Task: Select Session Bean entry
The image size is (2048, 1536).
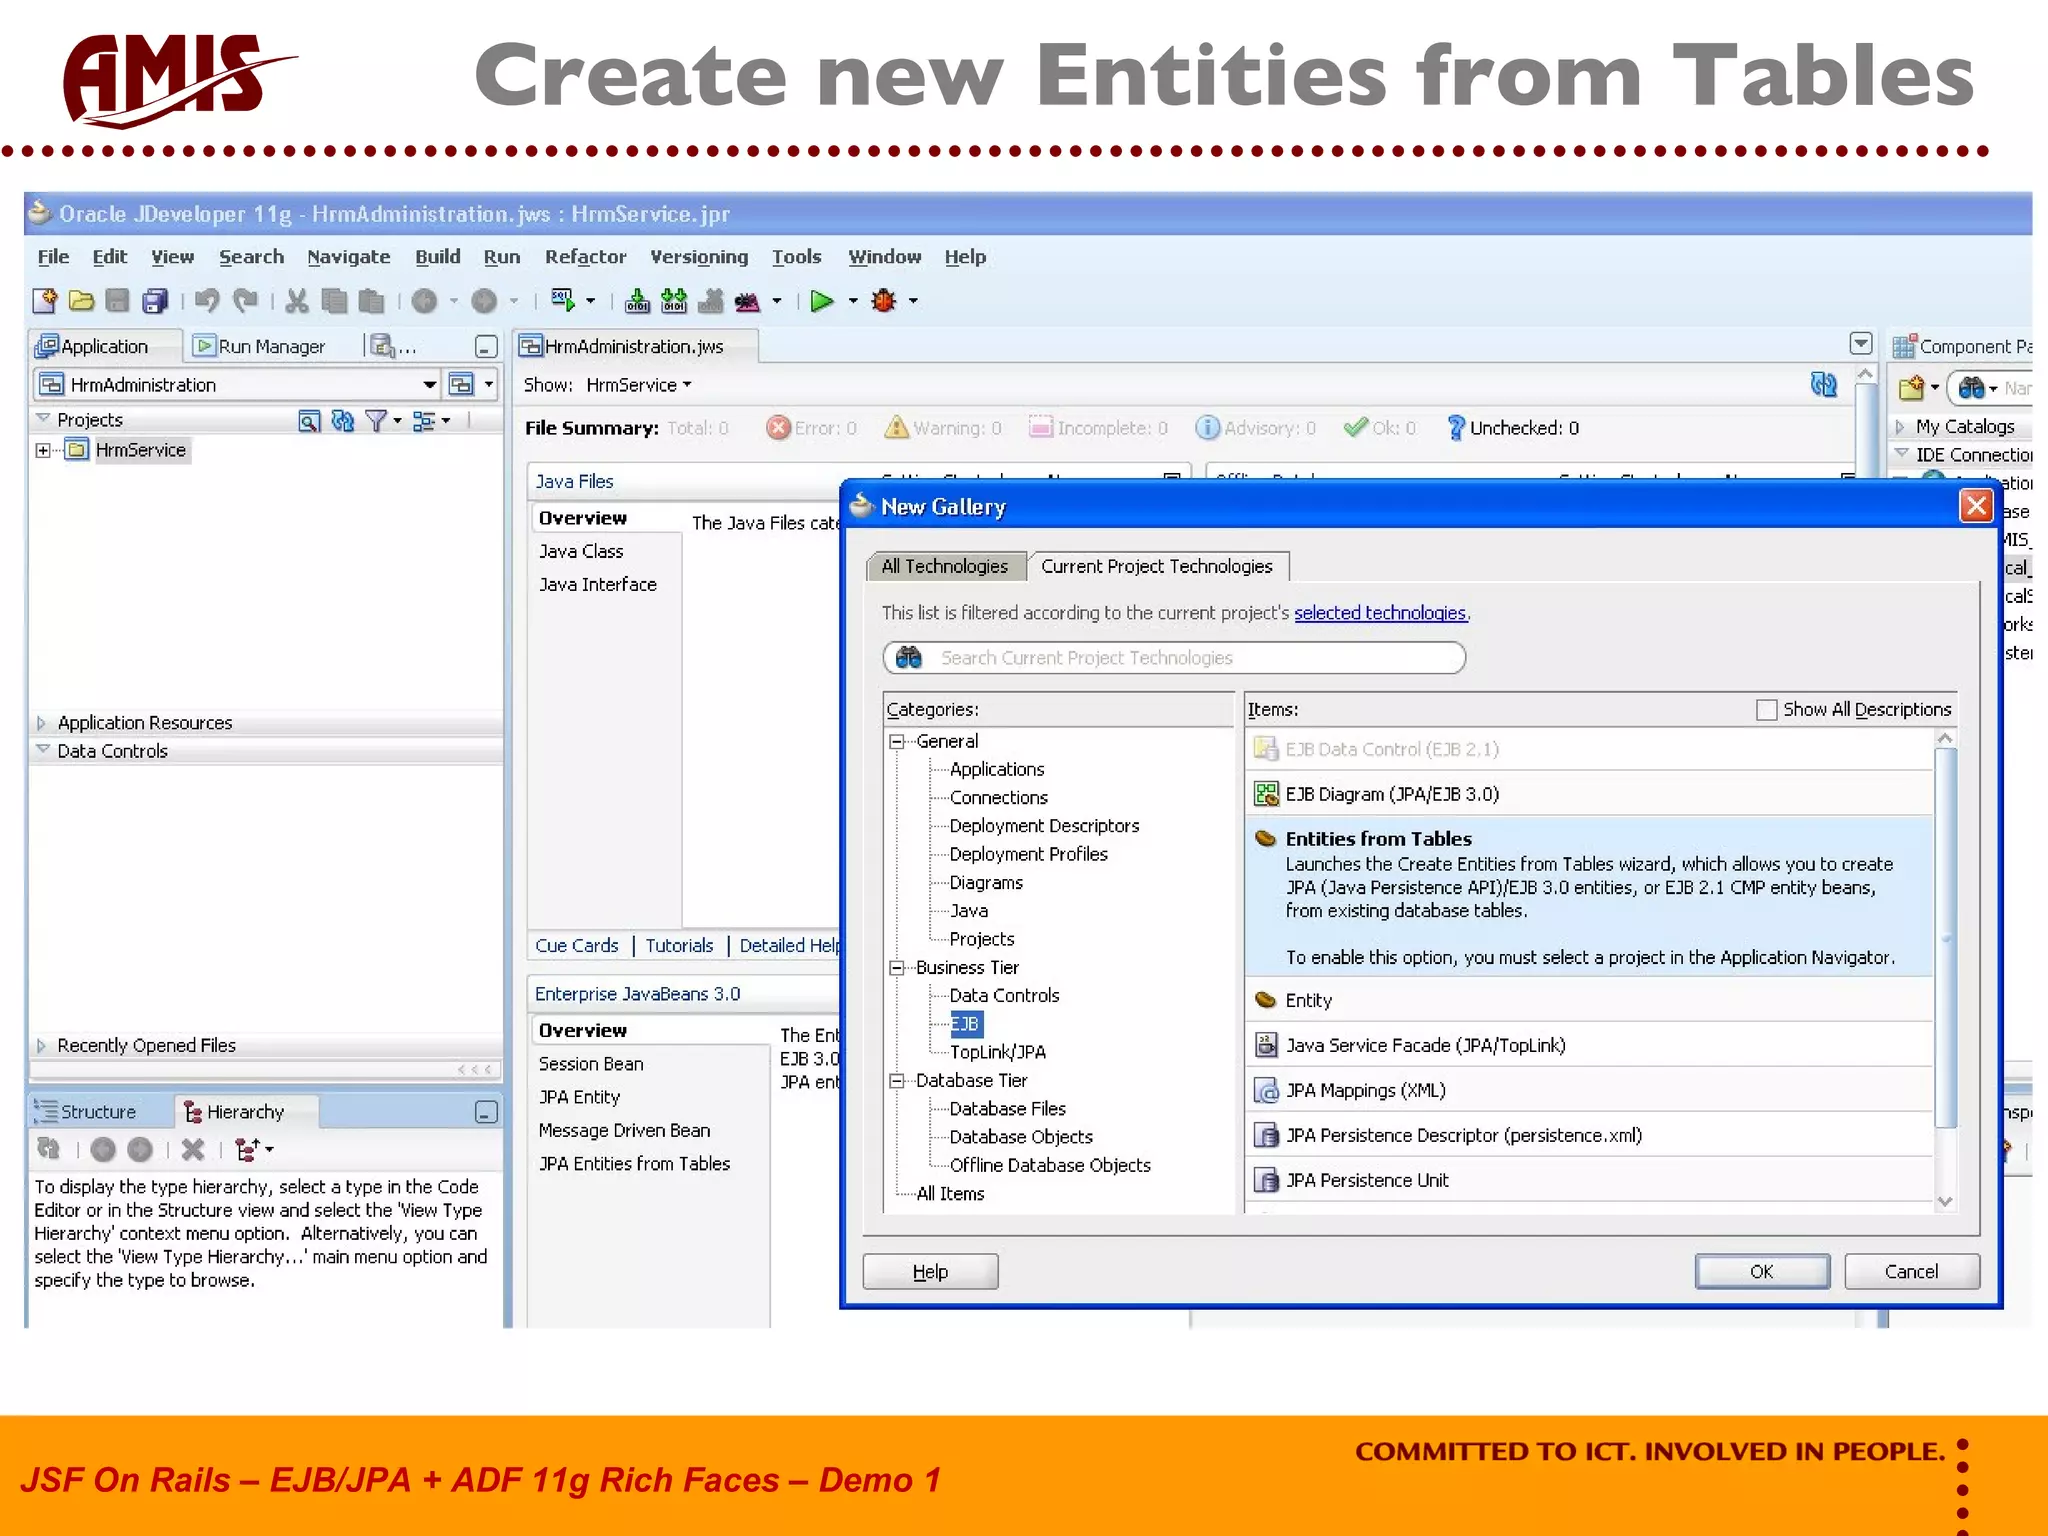Action: 591,1064
